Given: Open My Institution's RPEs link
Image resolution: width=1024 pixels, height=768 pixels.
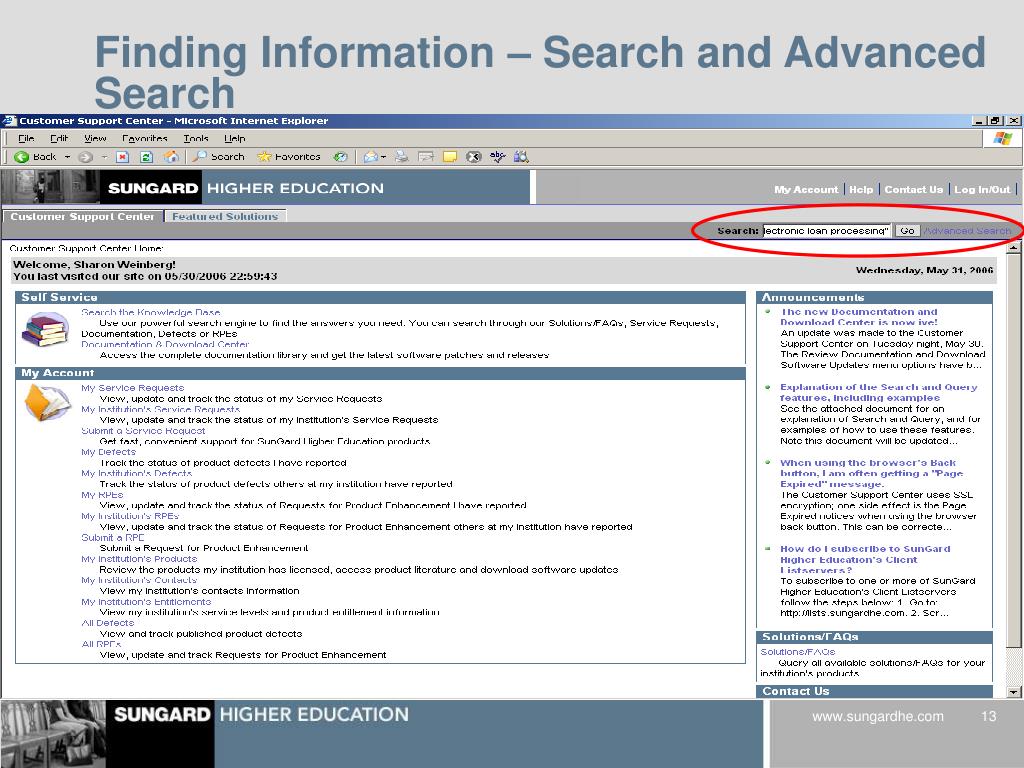Looking at the screenshot, I should point(130,516).
